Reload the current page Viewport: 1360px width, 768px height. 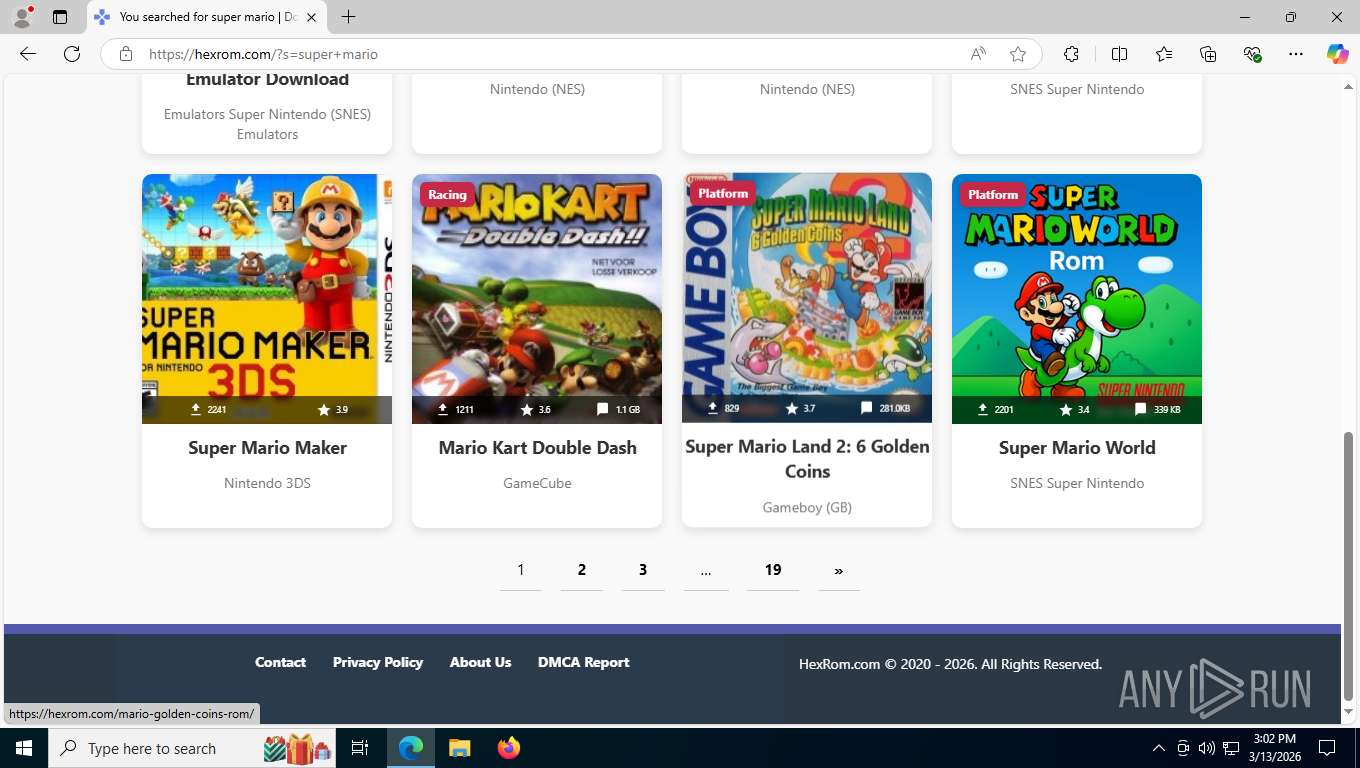[x=72, y=54]
